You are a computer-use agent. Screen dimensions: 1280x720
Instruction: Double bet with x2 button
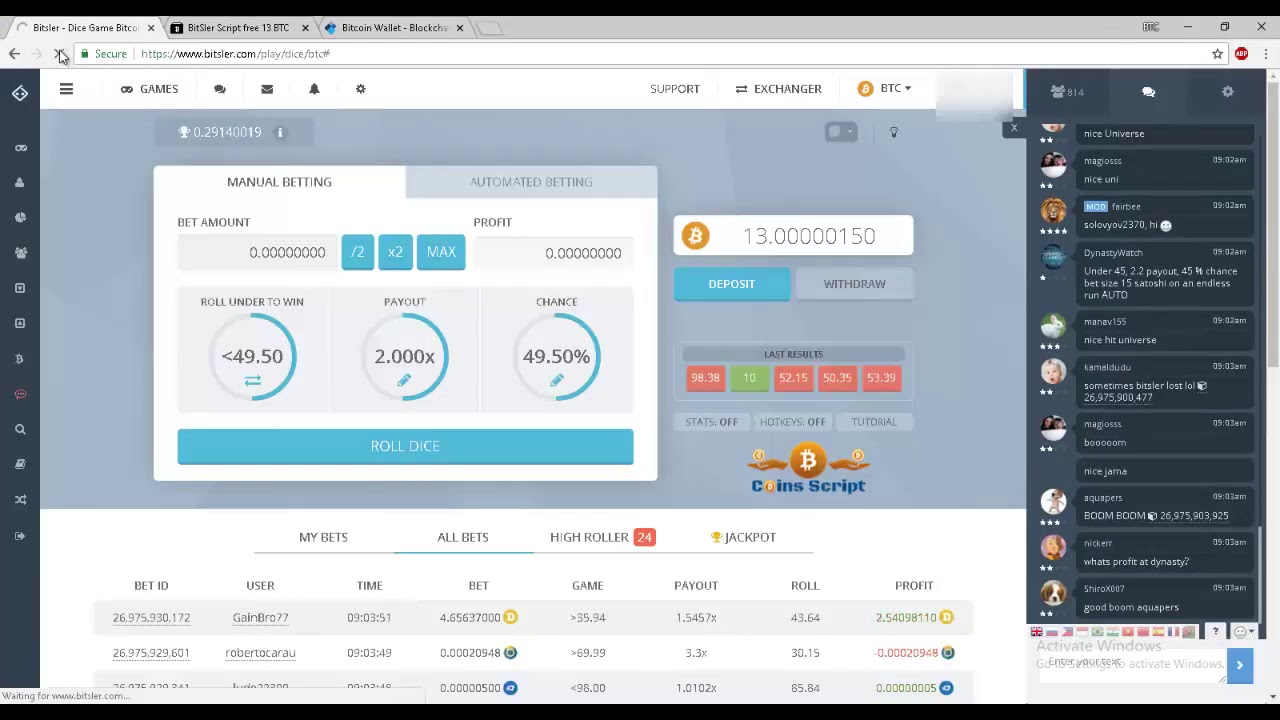[395, 253]
